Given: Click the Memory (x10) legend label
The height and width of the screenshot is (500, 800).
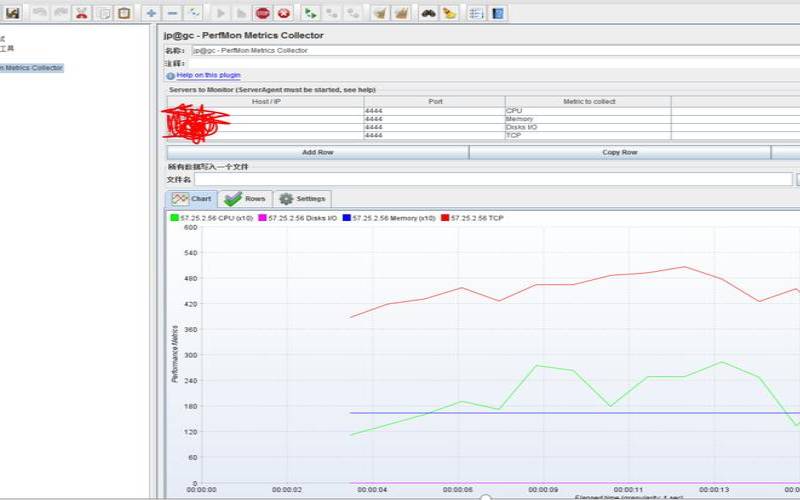Looking at the screenshot, I should point(393,218).
